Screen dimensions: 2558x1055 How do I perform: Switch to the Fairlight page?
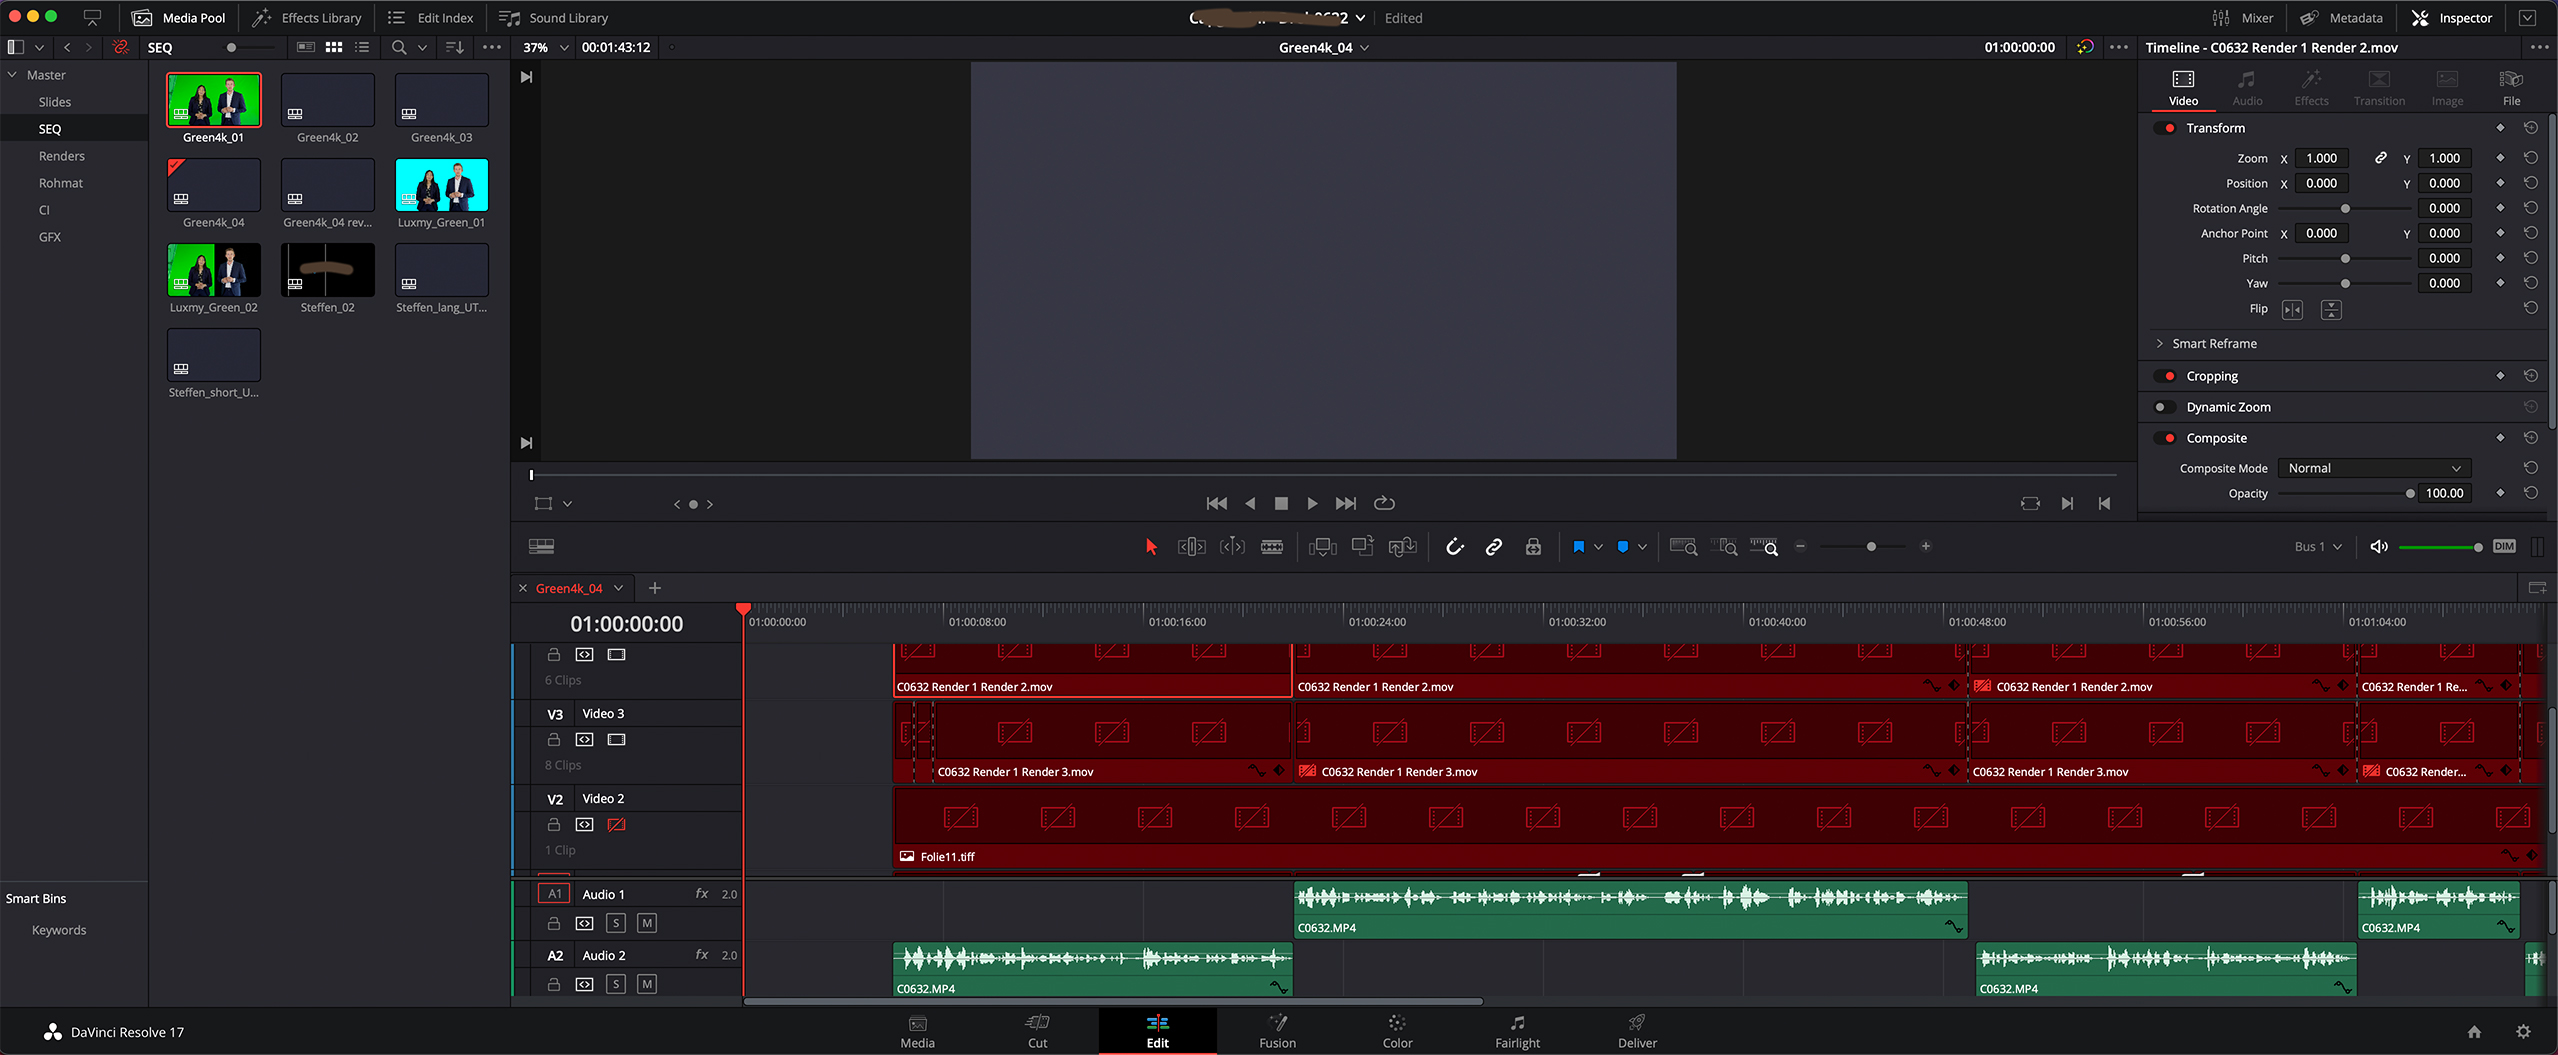(x=1517, y=1031)
